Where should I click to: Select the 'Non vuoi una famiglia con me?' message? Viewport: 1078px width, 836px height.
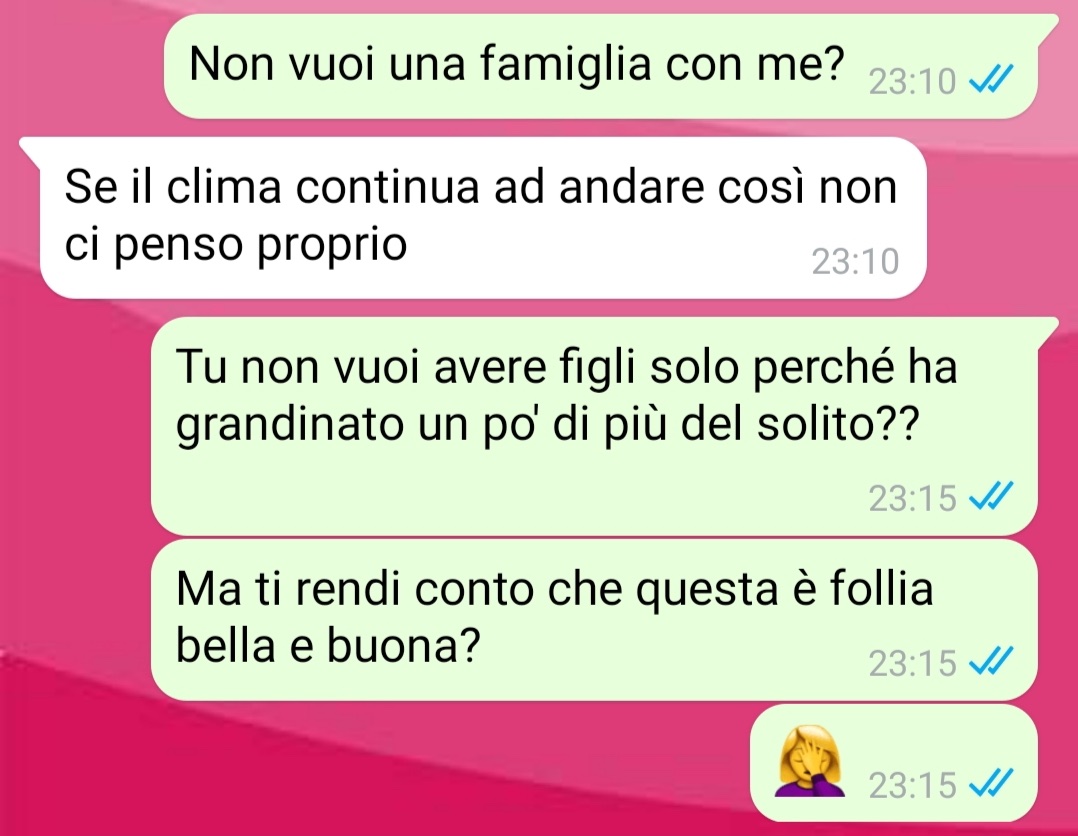[x=600, y=66]
